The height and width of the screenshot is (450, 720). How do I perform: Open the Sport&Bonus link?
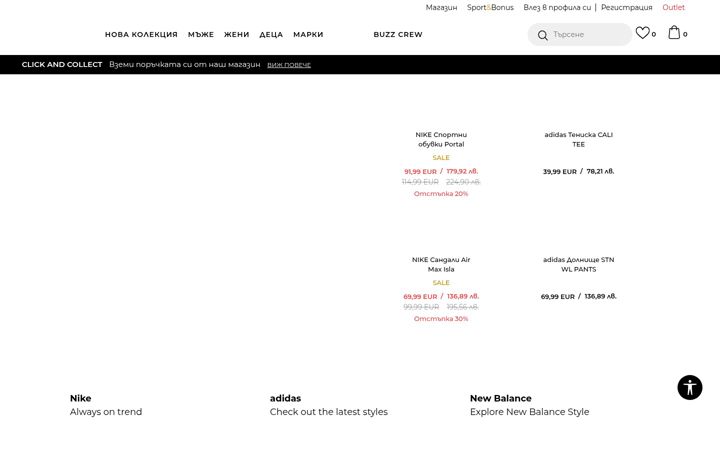click(x=490, y=7)
